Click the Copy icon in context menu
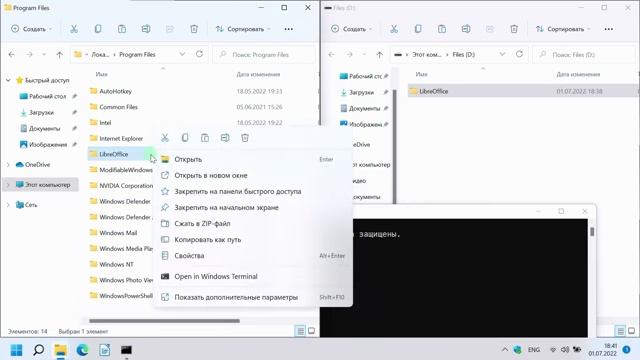Screen dimensions: 640x360 click(185, 138)
